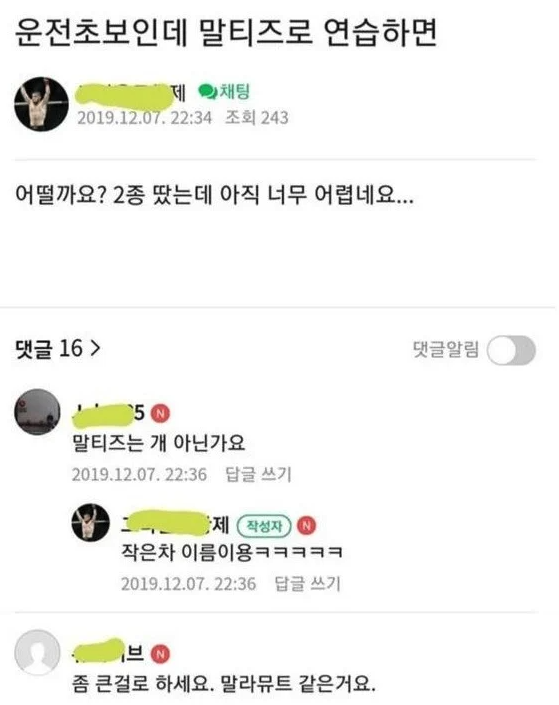This screenshot has width=559, height=705.
Task: Click the comment 좀 큰걸로 하세요 말라뮤트 같은거요
Action: point(224,684)
